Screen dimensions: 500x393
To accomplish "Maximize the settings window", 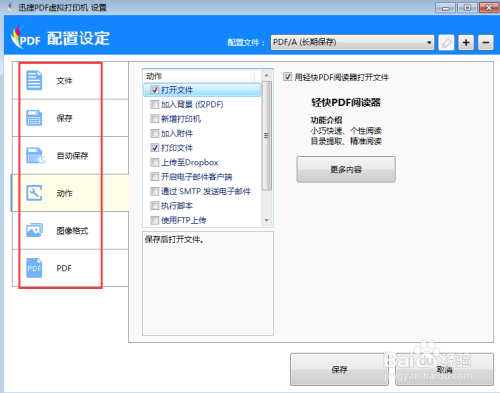I will (467, 8).
